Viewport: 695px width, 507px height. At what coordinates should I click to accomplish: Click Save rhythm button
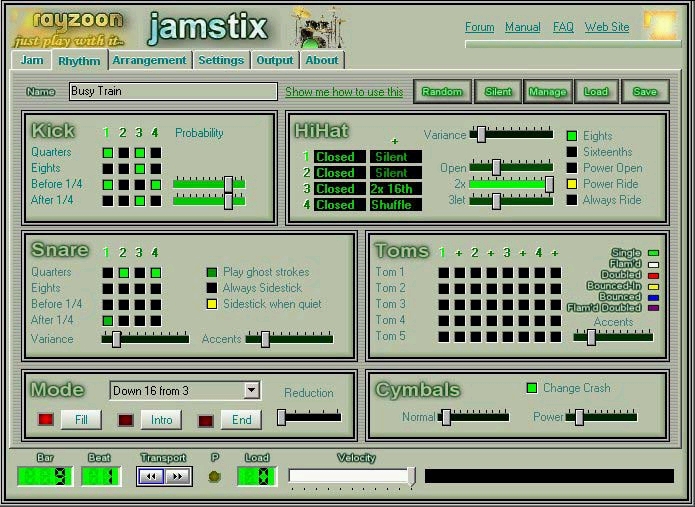tap(645, 92)
